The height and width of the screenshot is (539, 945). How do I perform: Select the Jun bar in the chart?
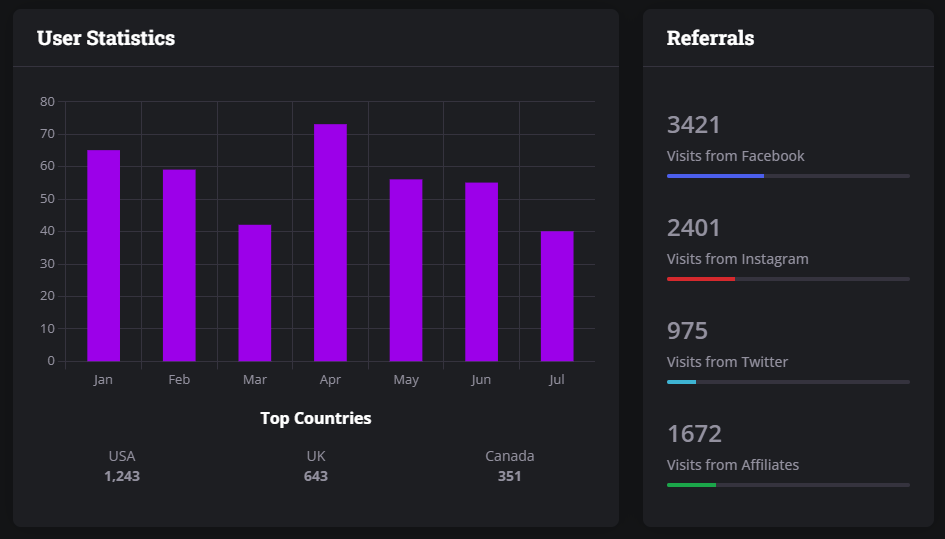click(481, 272)
